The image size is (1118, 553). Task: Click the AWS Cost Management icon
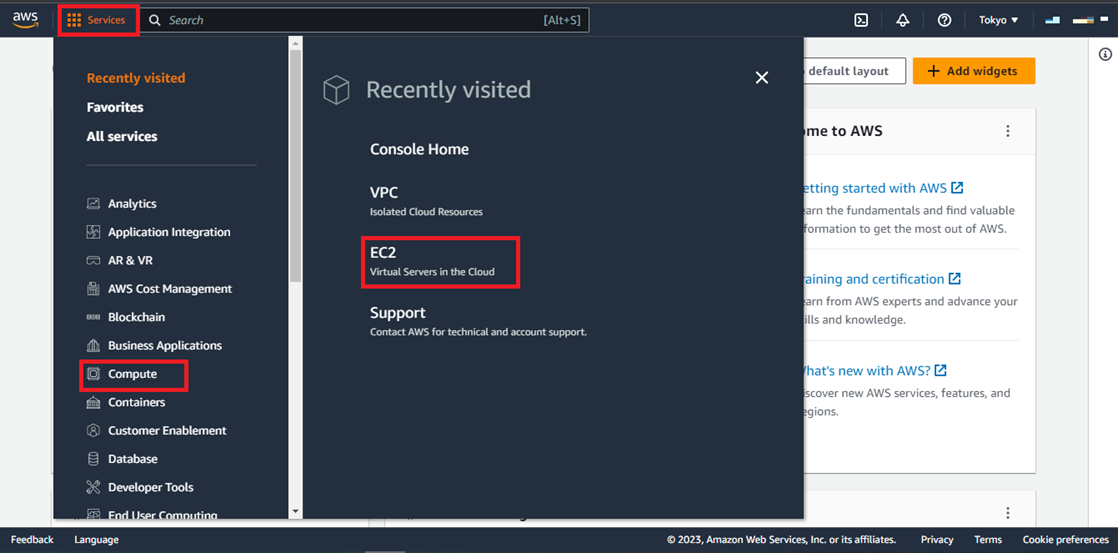click(x=93, y=289)
